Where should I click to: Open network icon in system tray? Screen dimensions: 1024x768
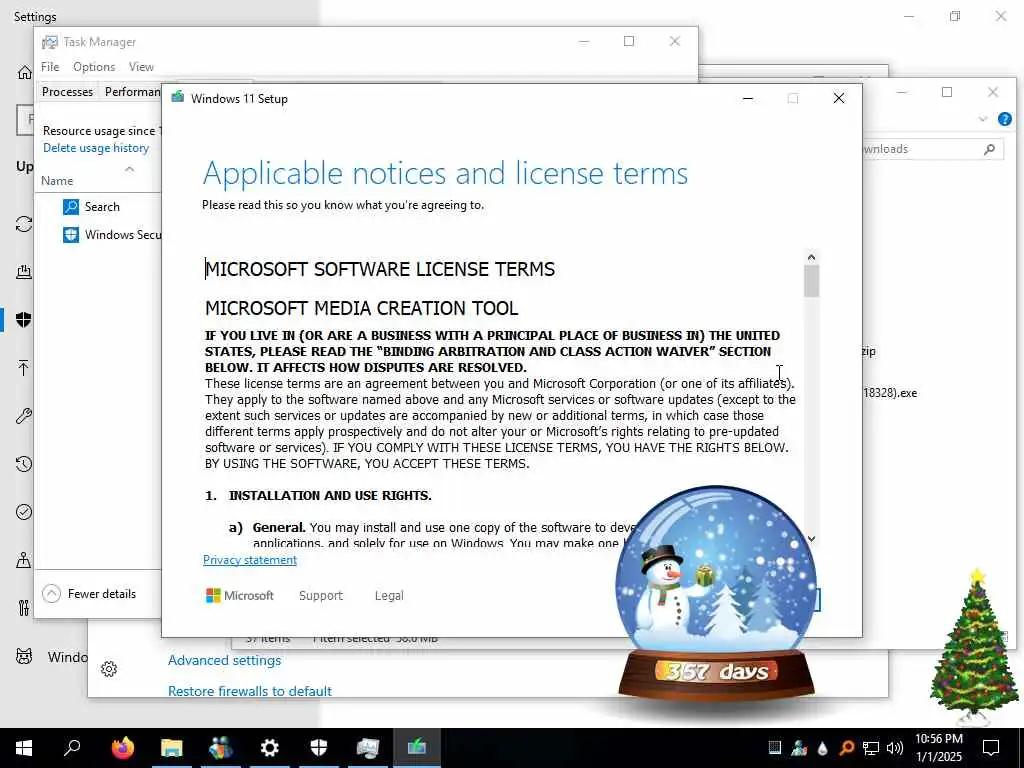click(x=871, y=748)
